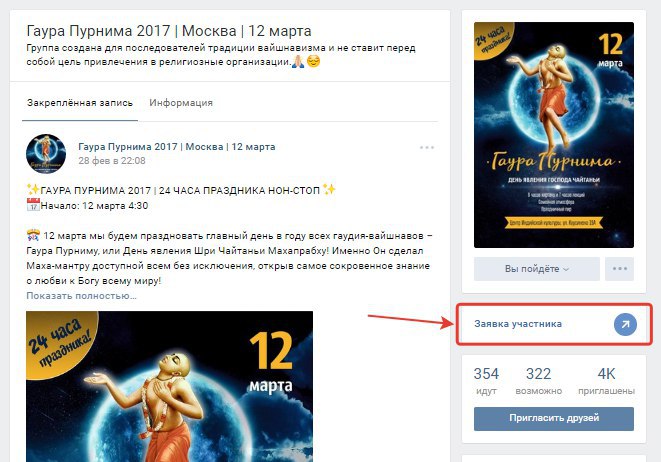Select the Закреплённая запись tab
Viewport: 661px width, 462px height.
point(80,103)
